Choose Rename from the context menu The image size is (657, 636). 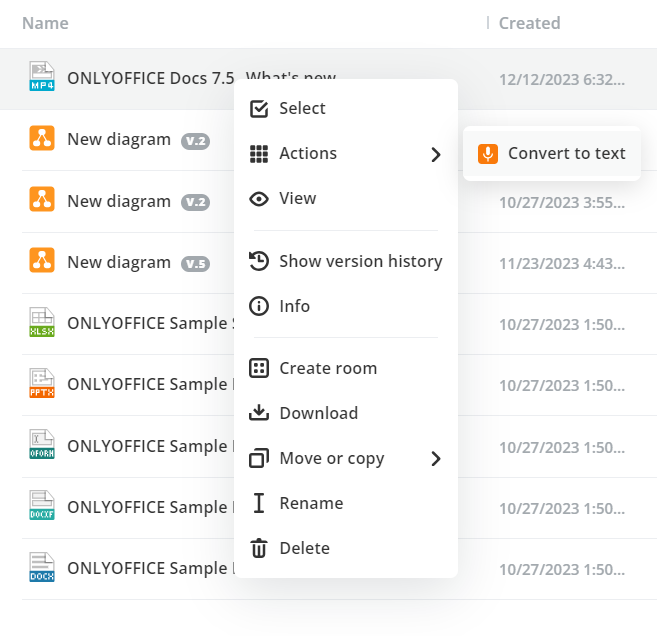click(311, 503)
